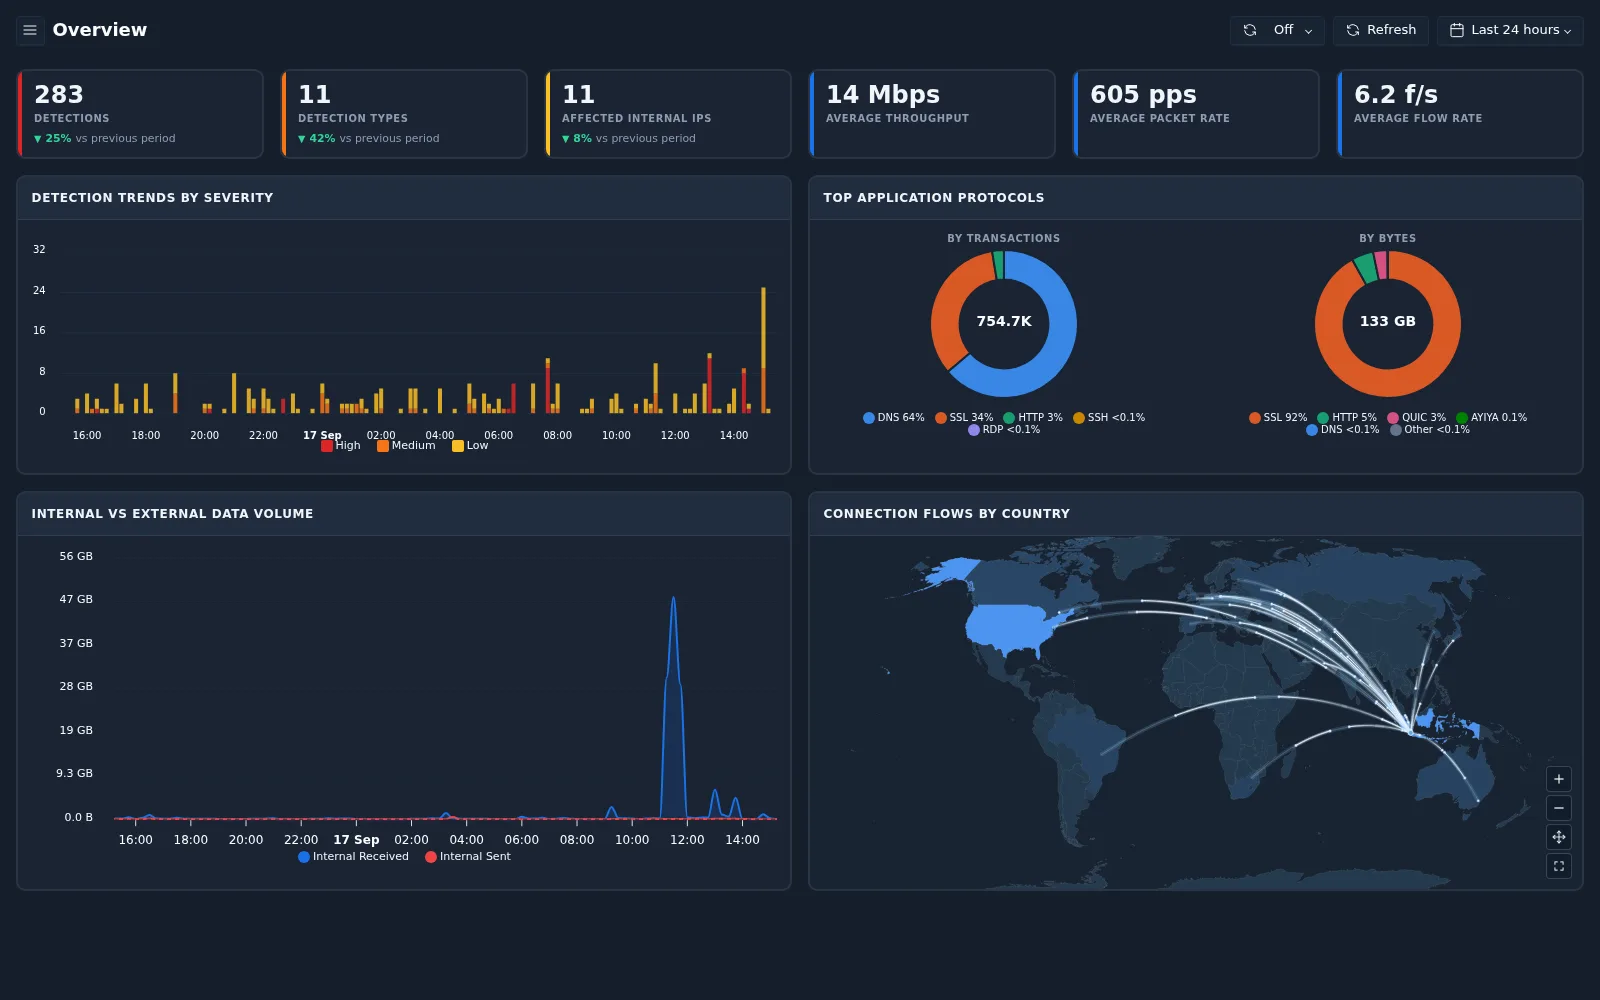The height and width of the screenshot is (1000, 1600).
Task: Open the 11 Detection Types card
Action: pyautogui.click(x=404, y=114)
